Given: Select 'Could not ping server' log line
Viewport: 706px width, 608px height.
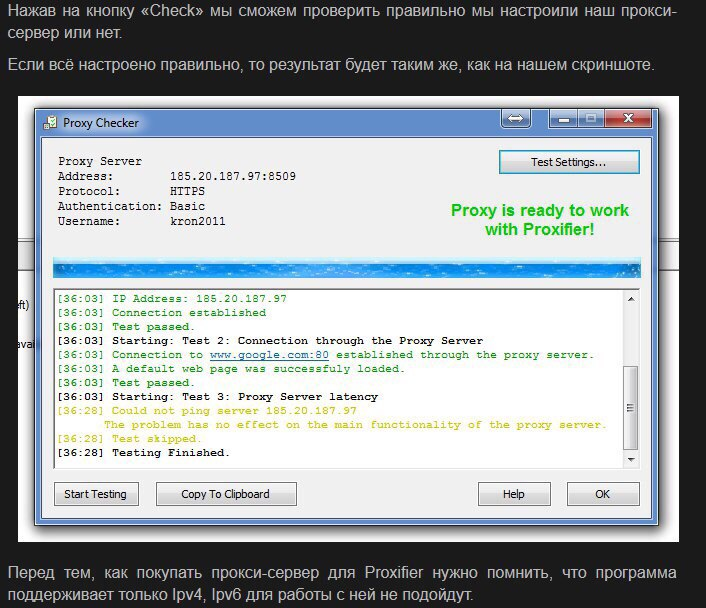Looking at the screenshot, I should [x=207, y=411].
